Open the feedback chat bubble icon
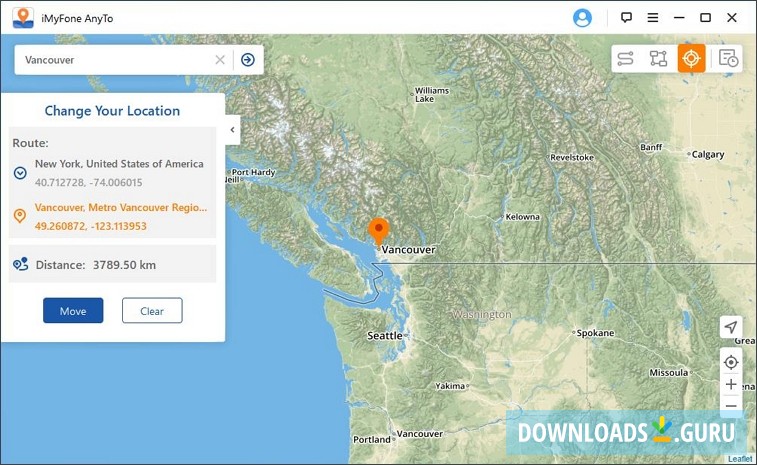757x465 pixels. (x=626, y=17)
